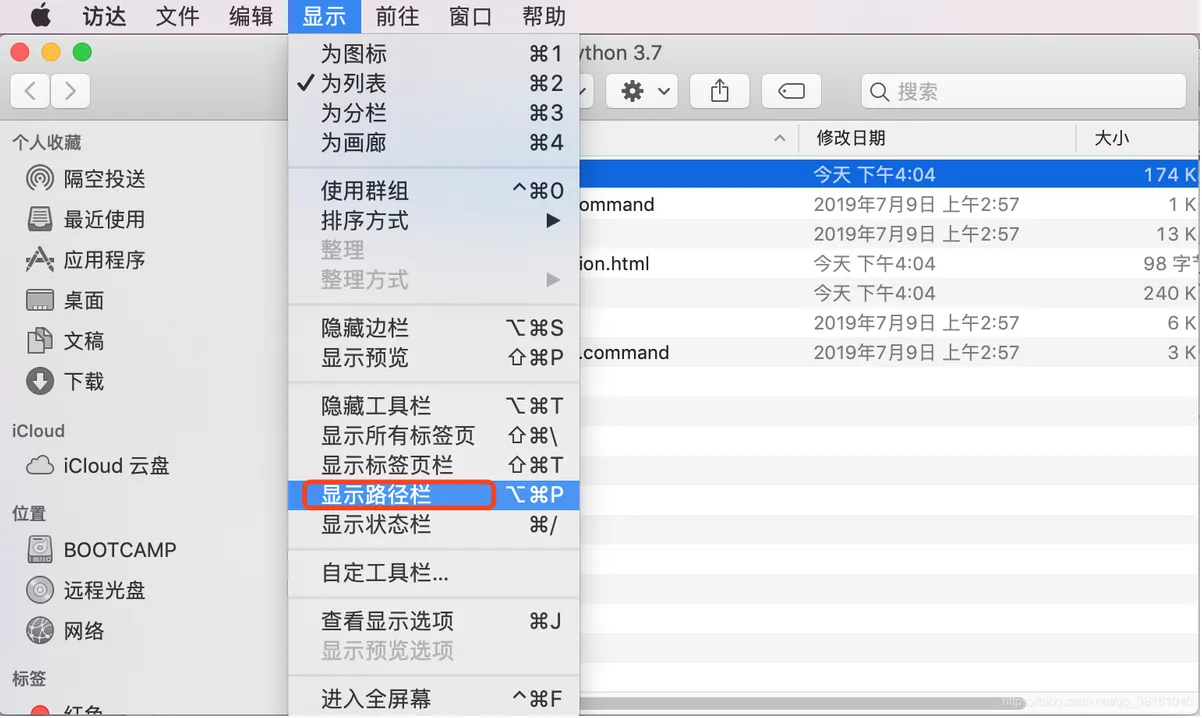Viewport: 1202px width, 718px height.
Task: Select the file row sized 13 K
Action: [888, 234]
